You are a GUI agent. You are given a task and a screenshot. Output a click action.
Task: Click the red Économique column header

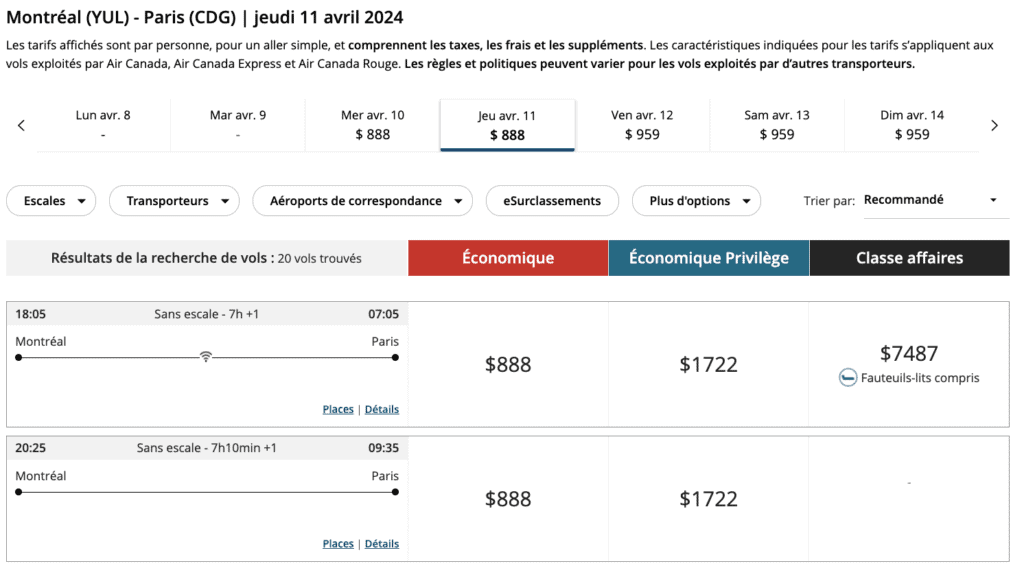click(x=508, y=258)
